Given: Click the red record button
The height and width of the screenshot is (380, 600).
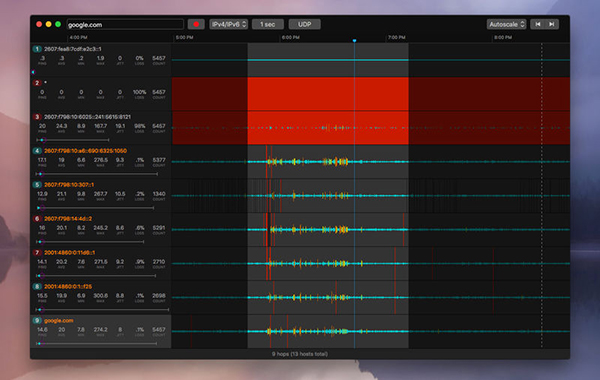Looking at the screenshot, I should (196, 24).
